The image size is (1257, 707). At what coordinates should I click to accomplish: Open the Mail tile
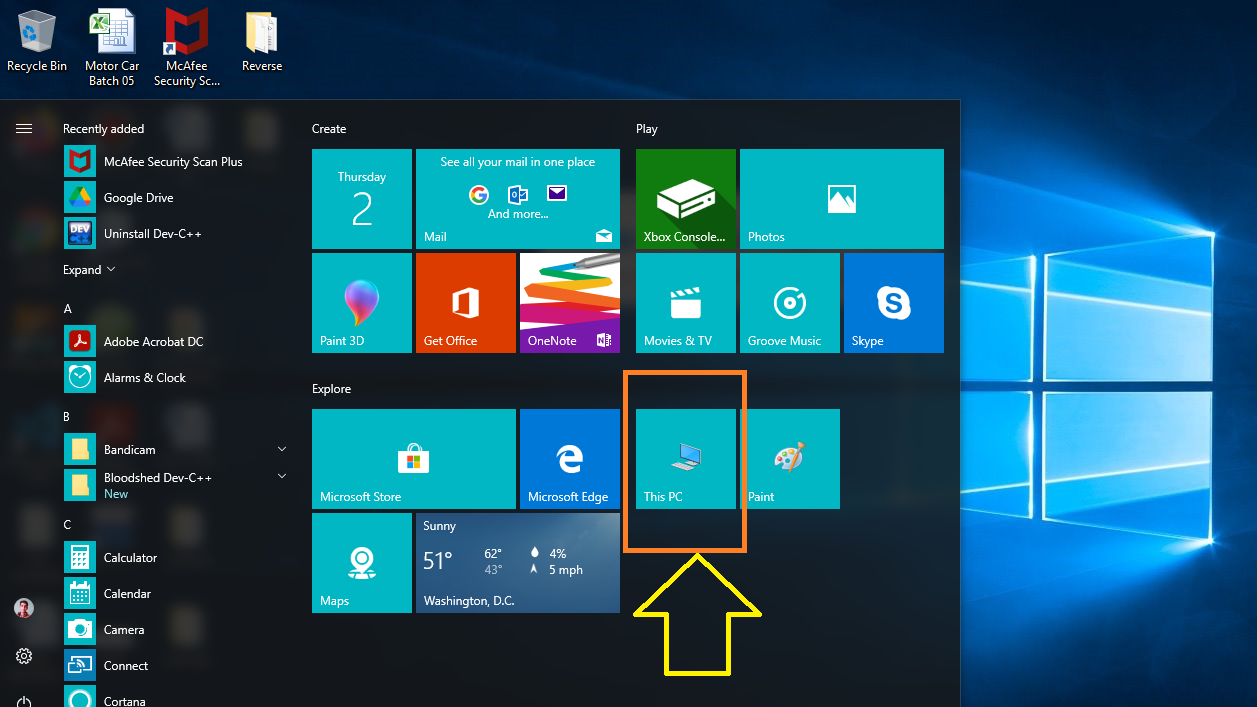click(518, 199)
